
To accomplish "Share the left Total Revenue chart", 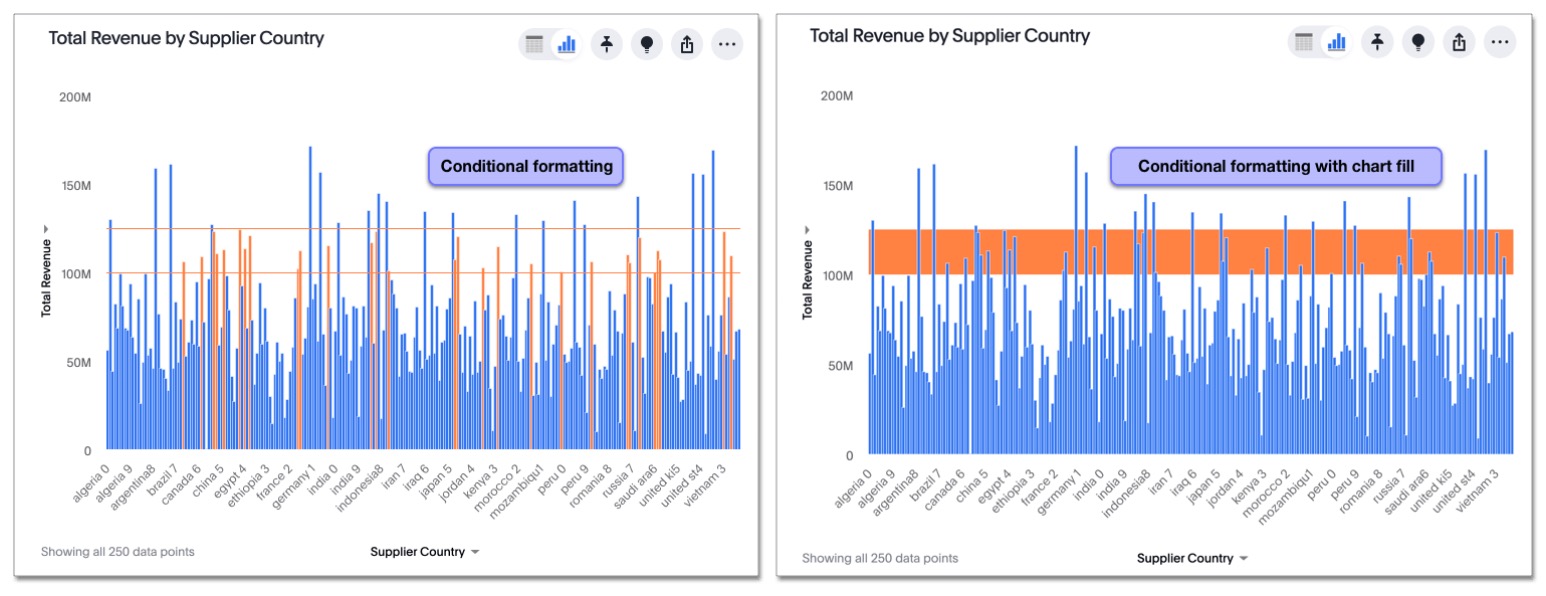I will pos(686,44).
